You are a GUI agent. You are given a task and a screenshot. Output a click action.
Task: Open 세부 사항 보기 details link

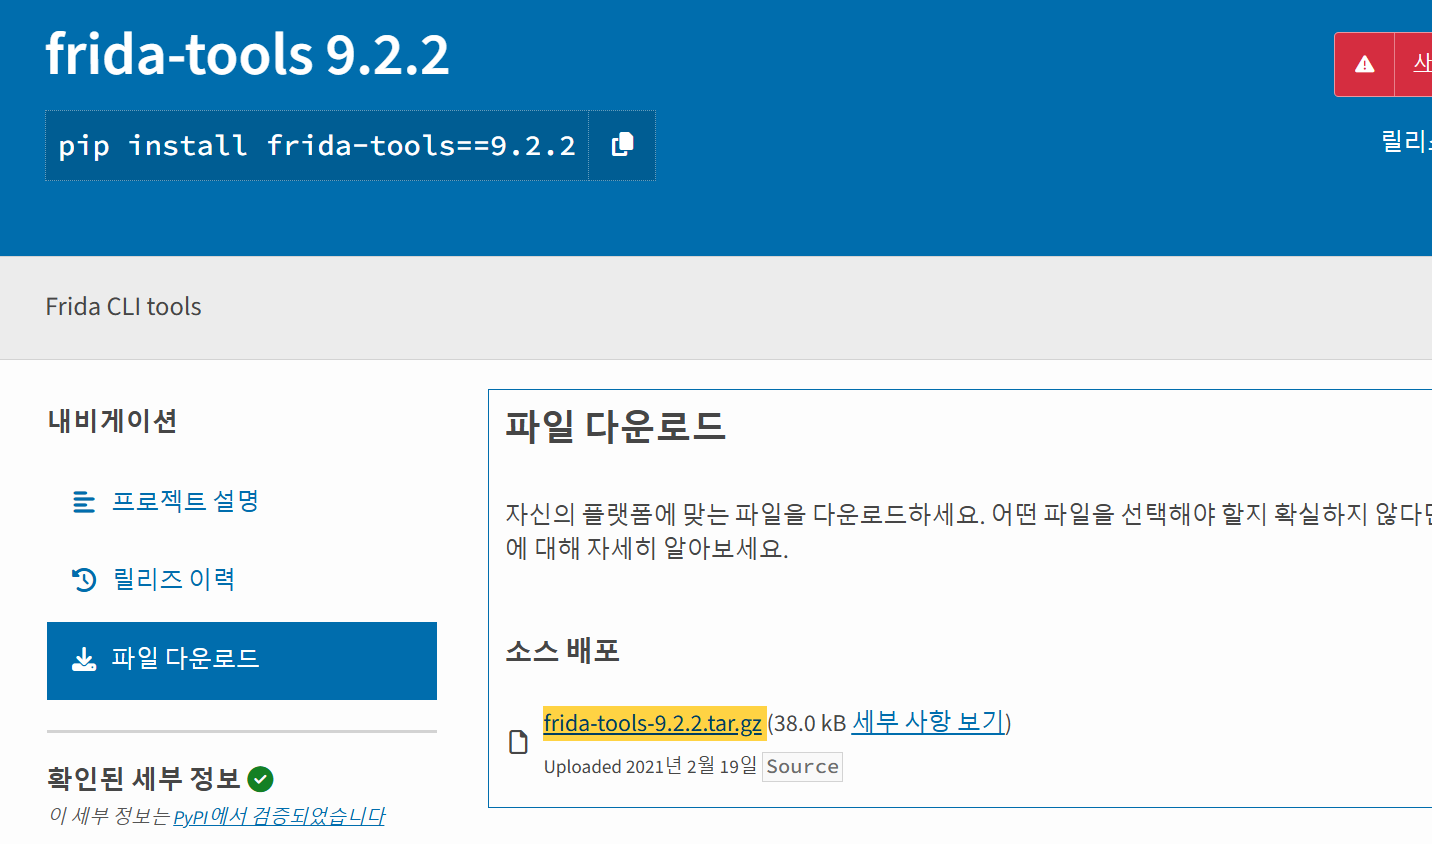928,721
